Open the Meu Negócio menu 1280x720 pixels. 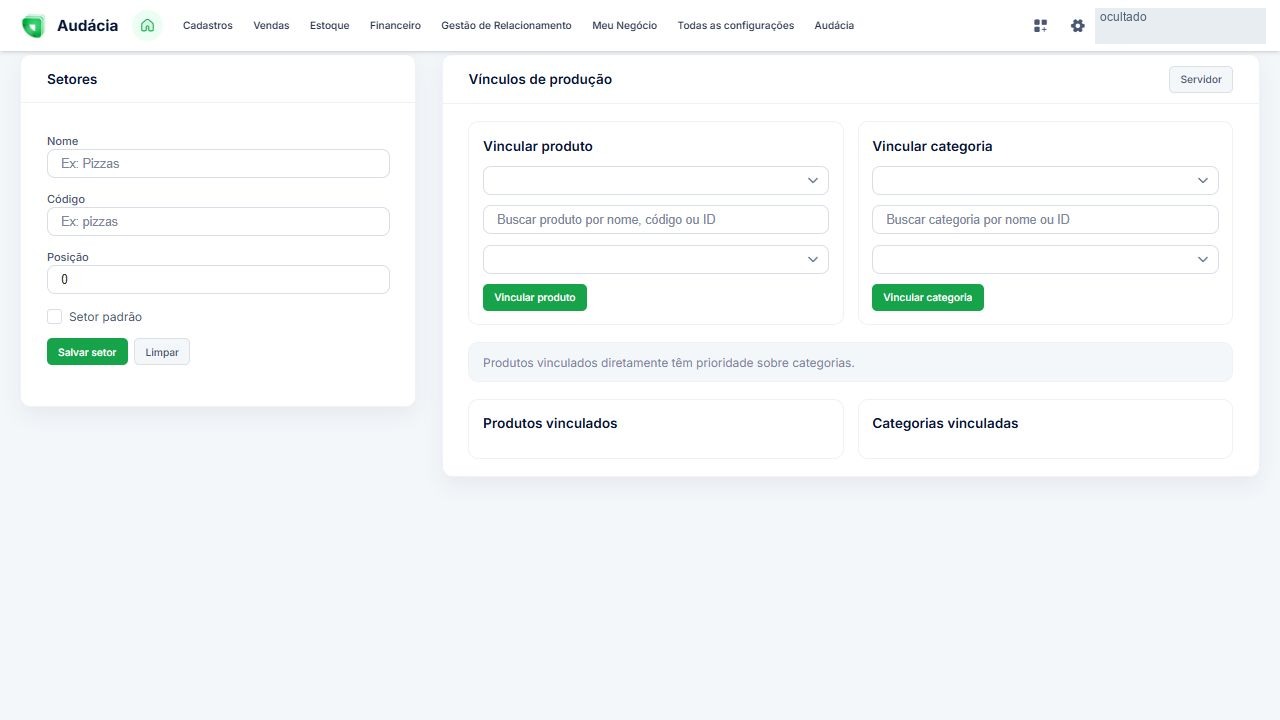coord(625,26)
